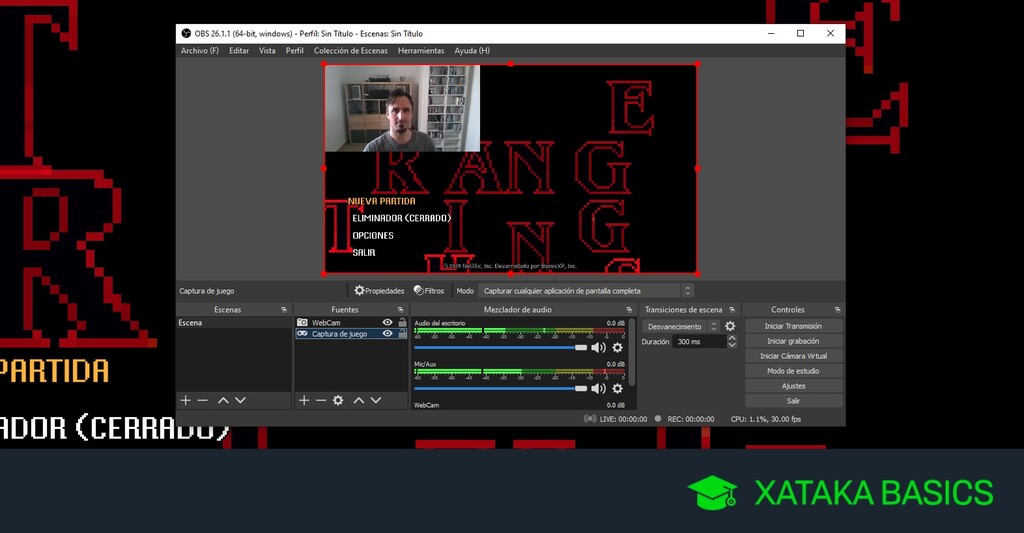Viewport: 1024px width, 533px height.
Task: Open Filtros for the selected source
Action: tap(429, 291)
